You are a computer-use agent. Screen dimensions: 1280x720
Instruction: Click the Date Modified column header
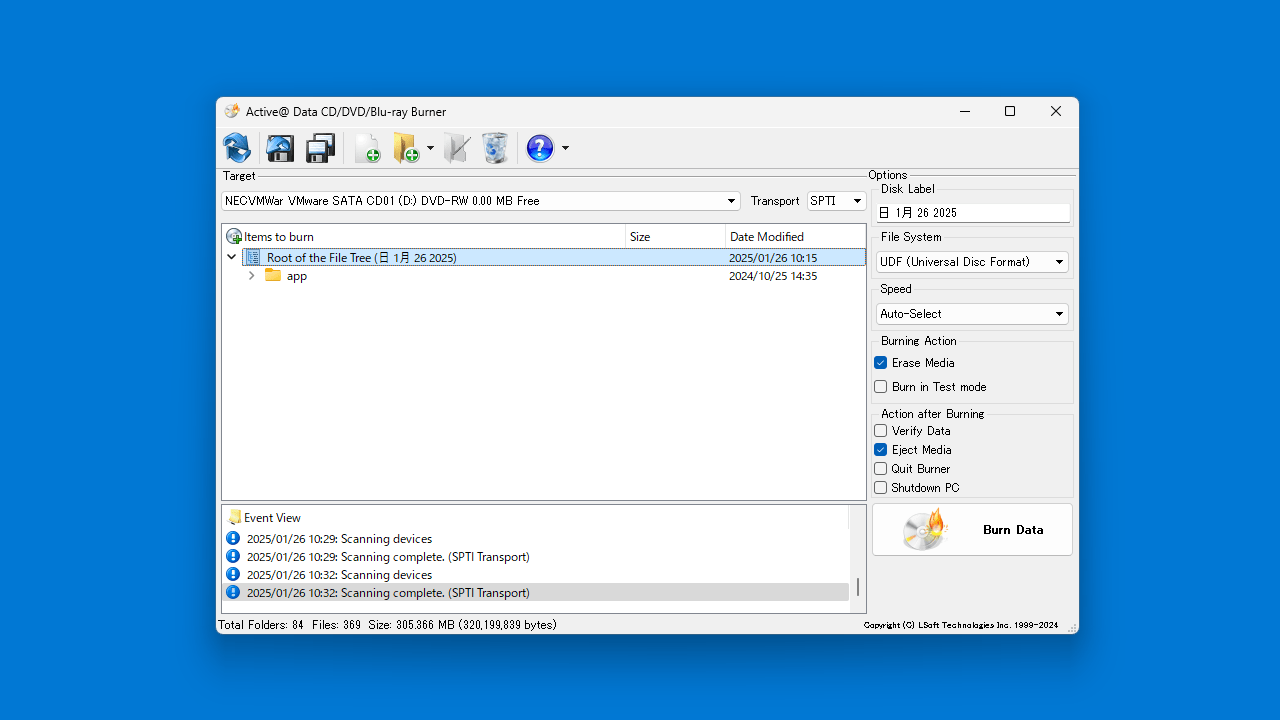click(x=795, y=237)
